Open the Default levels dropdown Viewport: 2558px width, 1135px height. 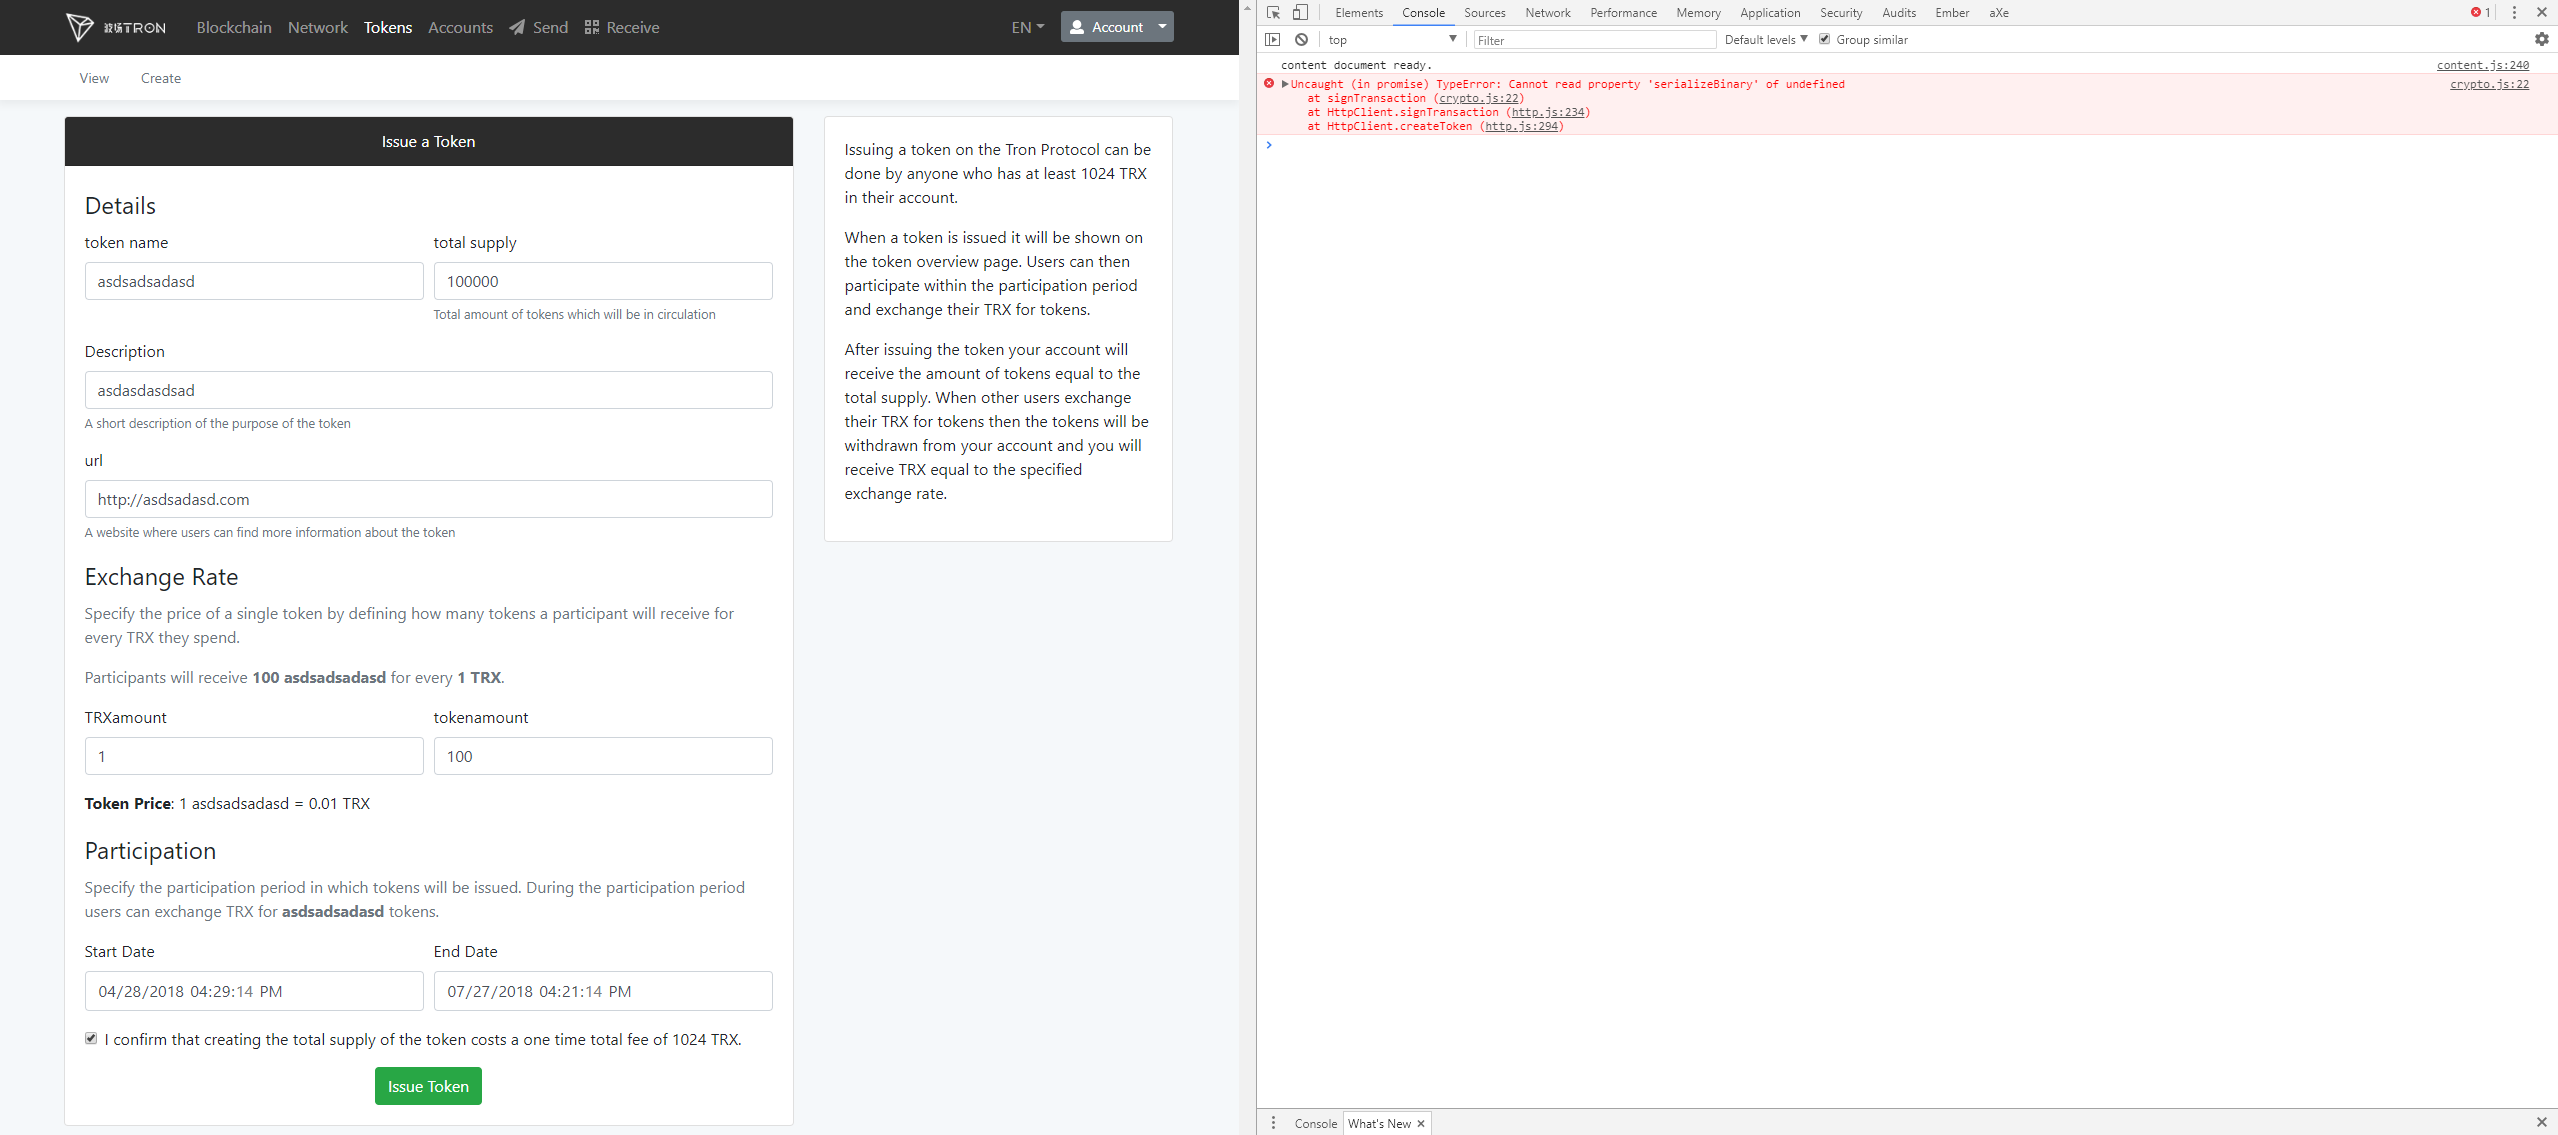(x=1764, y=39)
